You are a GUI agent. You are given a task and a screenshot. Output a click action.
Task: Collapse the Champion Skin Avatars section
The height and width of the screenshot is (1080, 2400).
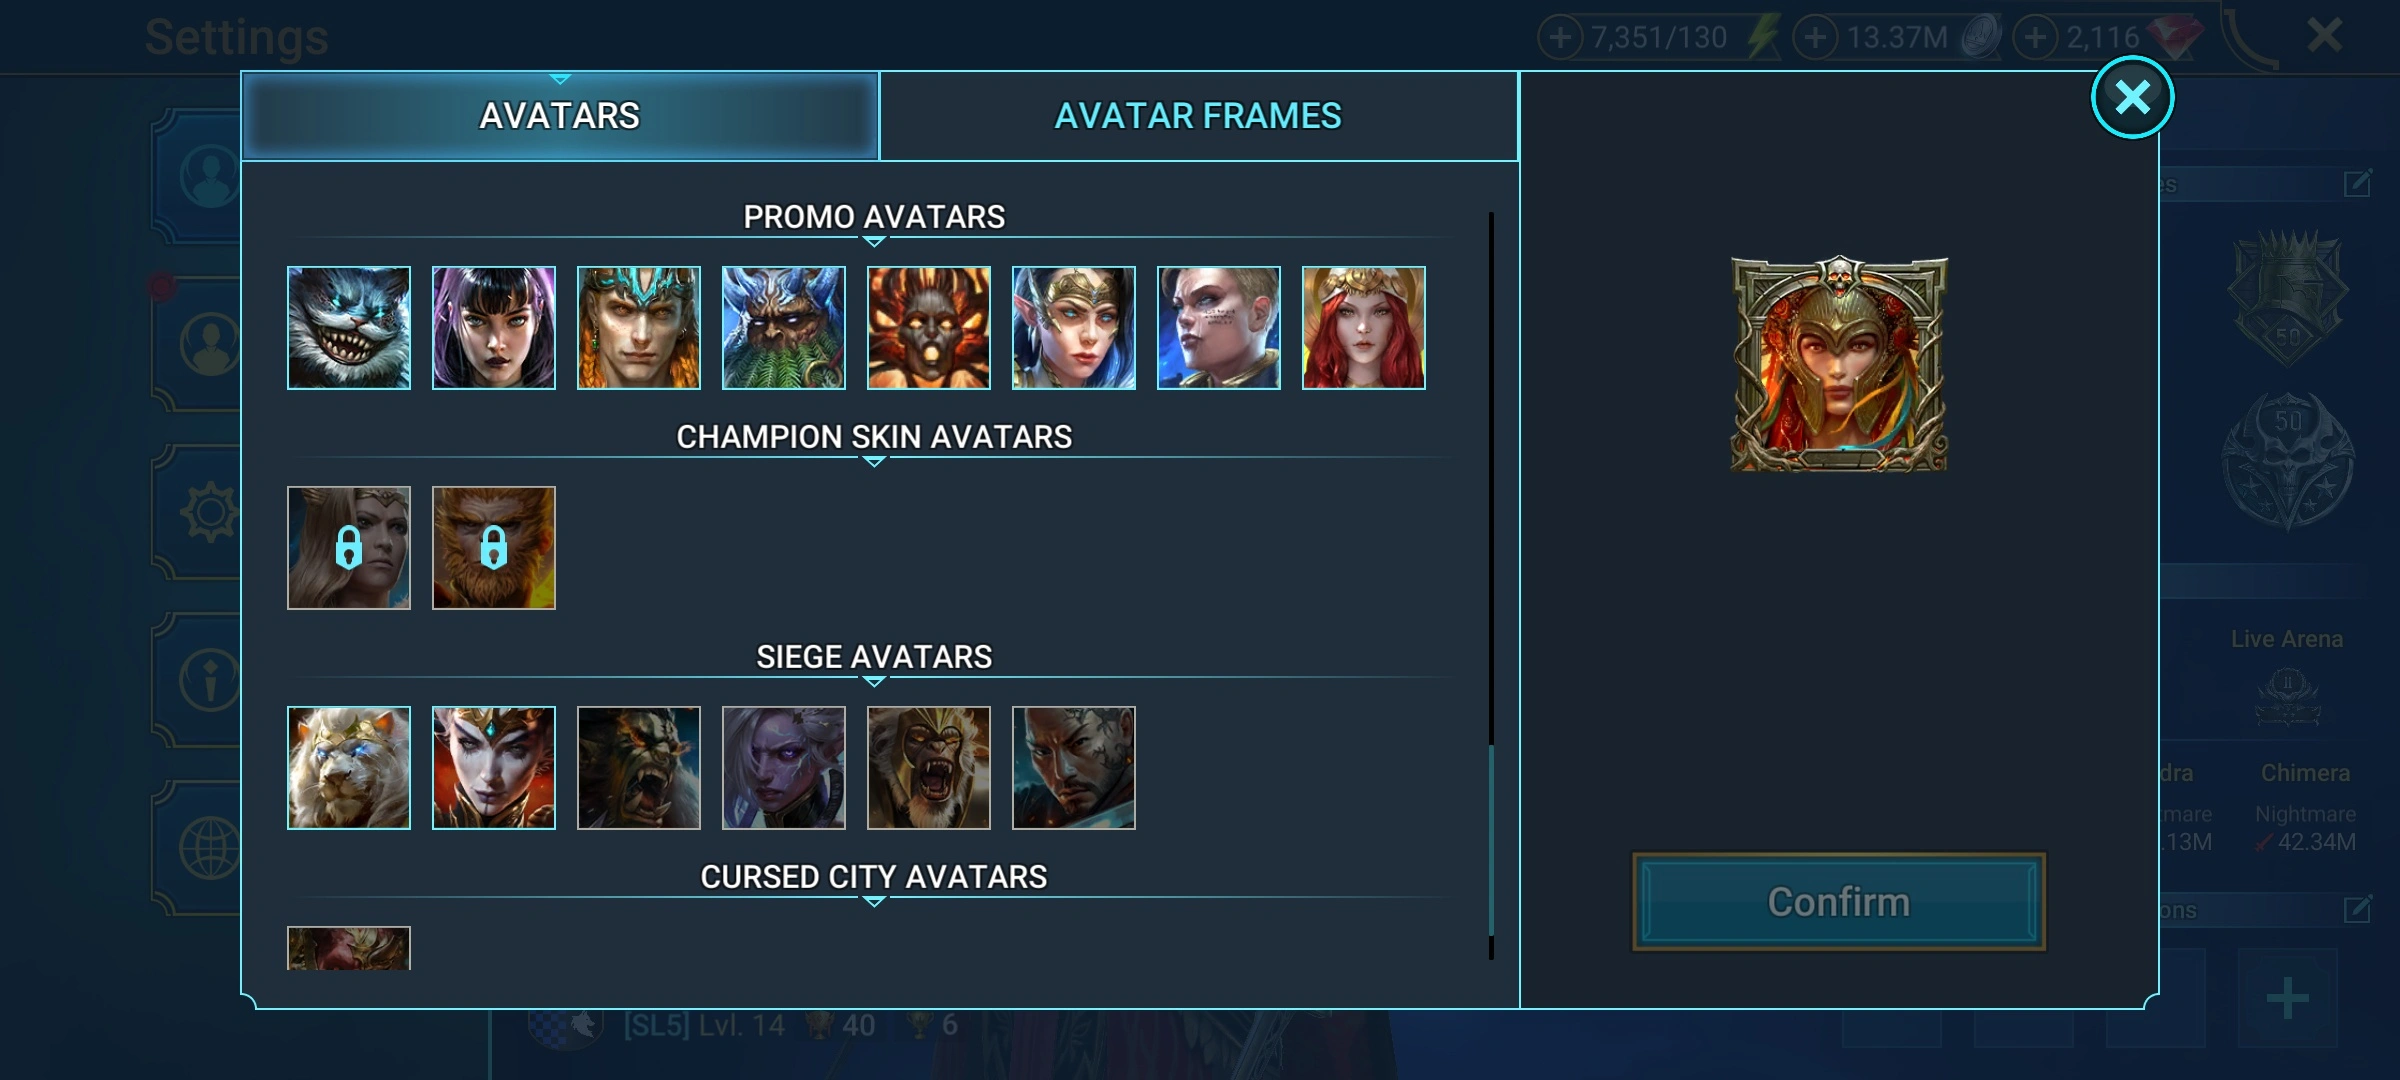coord(874,461)
